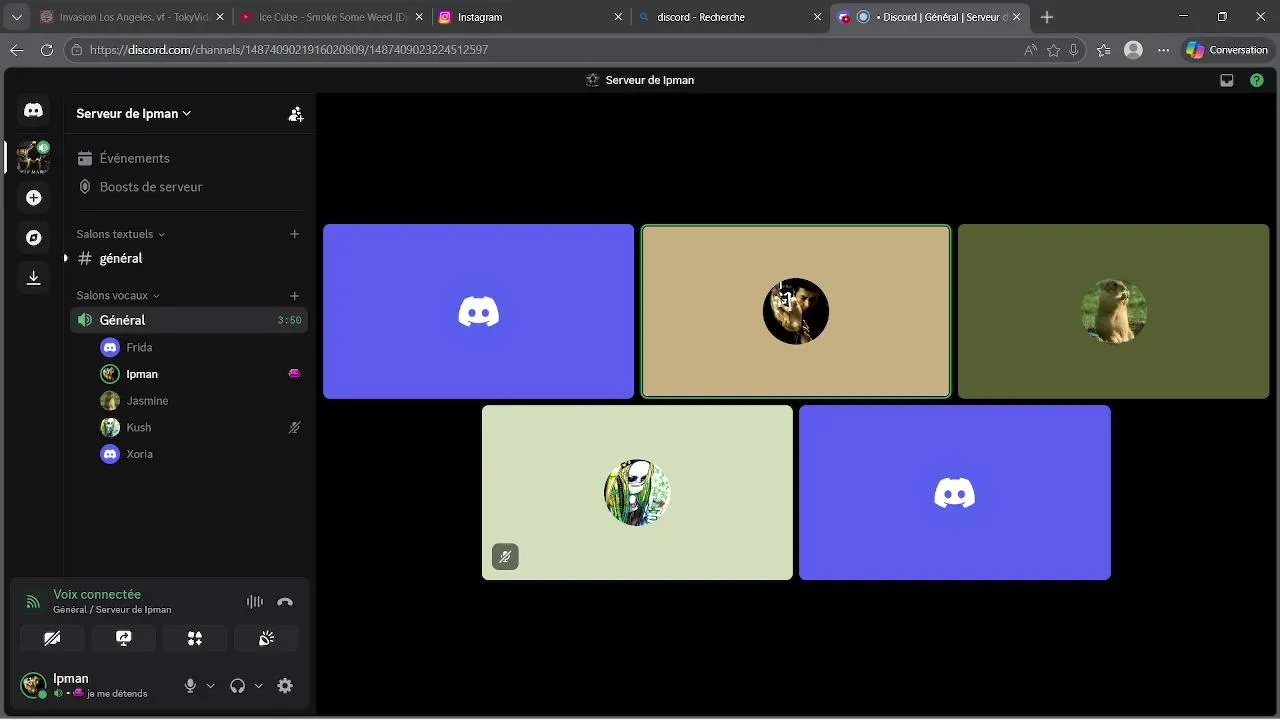Open browser settings and more menu
The image size is (1280, 720).
click(x=1163, y=50)
